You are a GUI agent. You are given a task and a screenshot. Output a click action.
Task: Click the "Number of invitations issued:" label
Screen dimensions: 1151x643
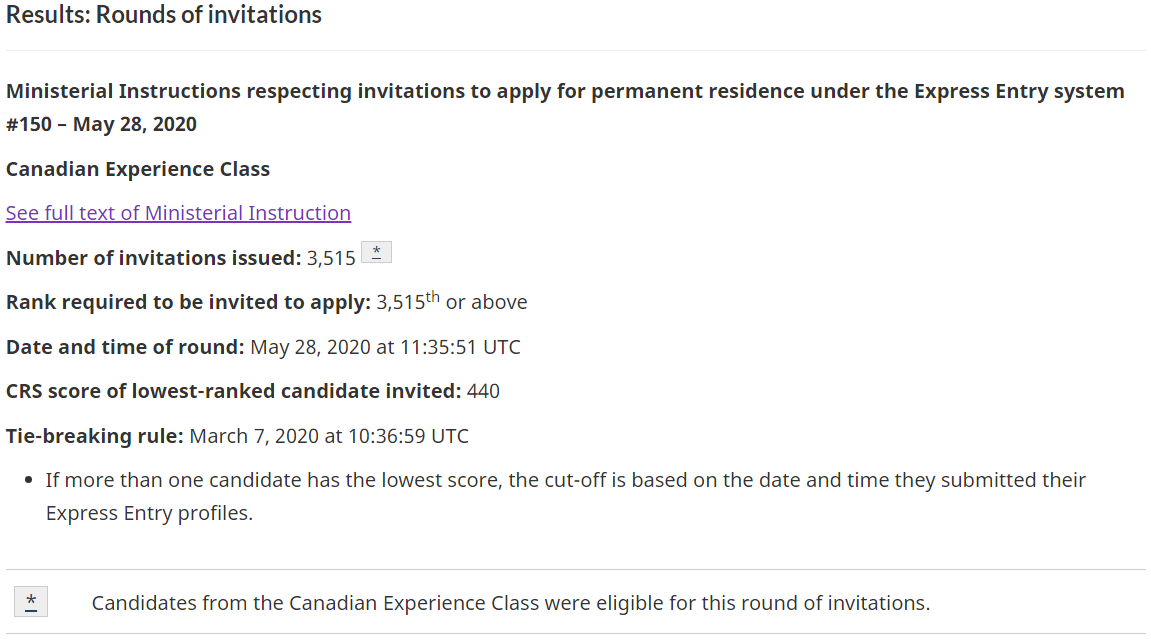click(x=153, y=258)
